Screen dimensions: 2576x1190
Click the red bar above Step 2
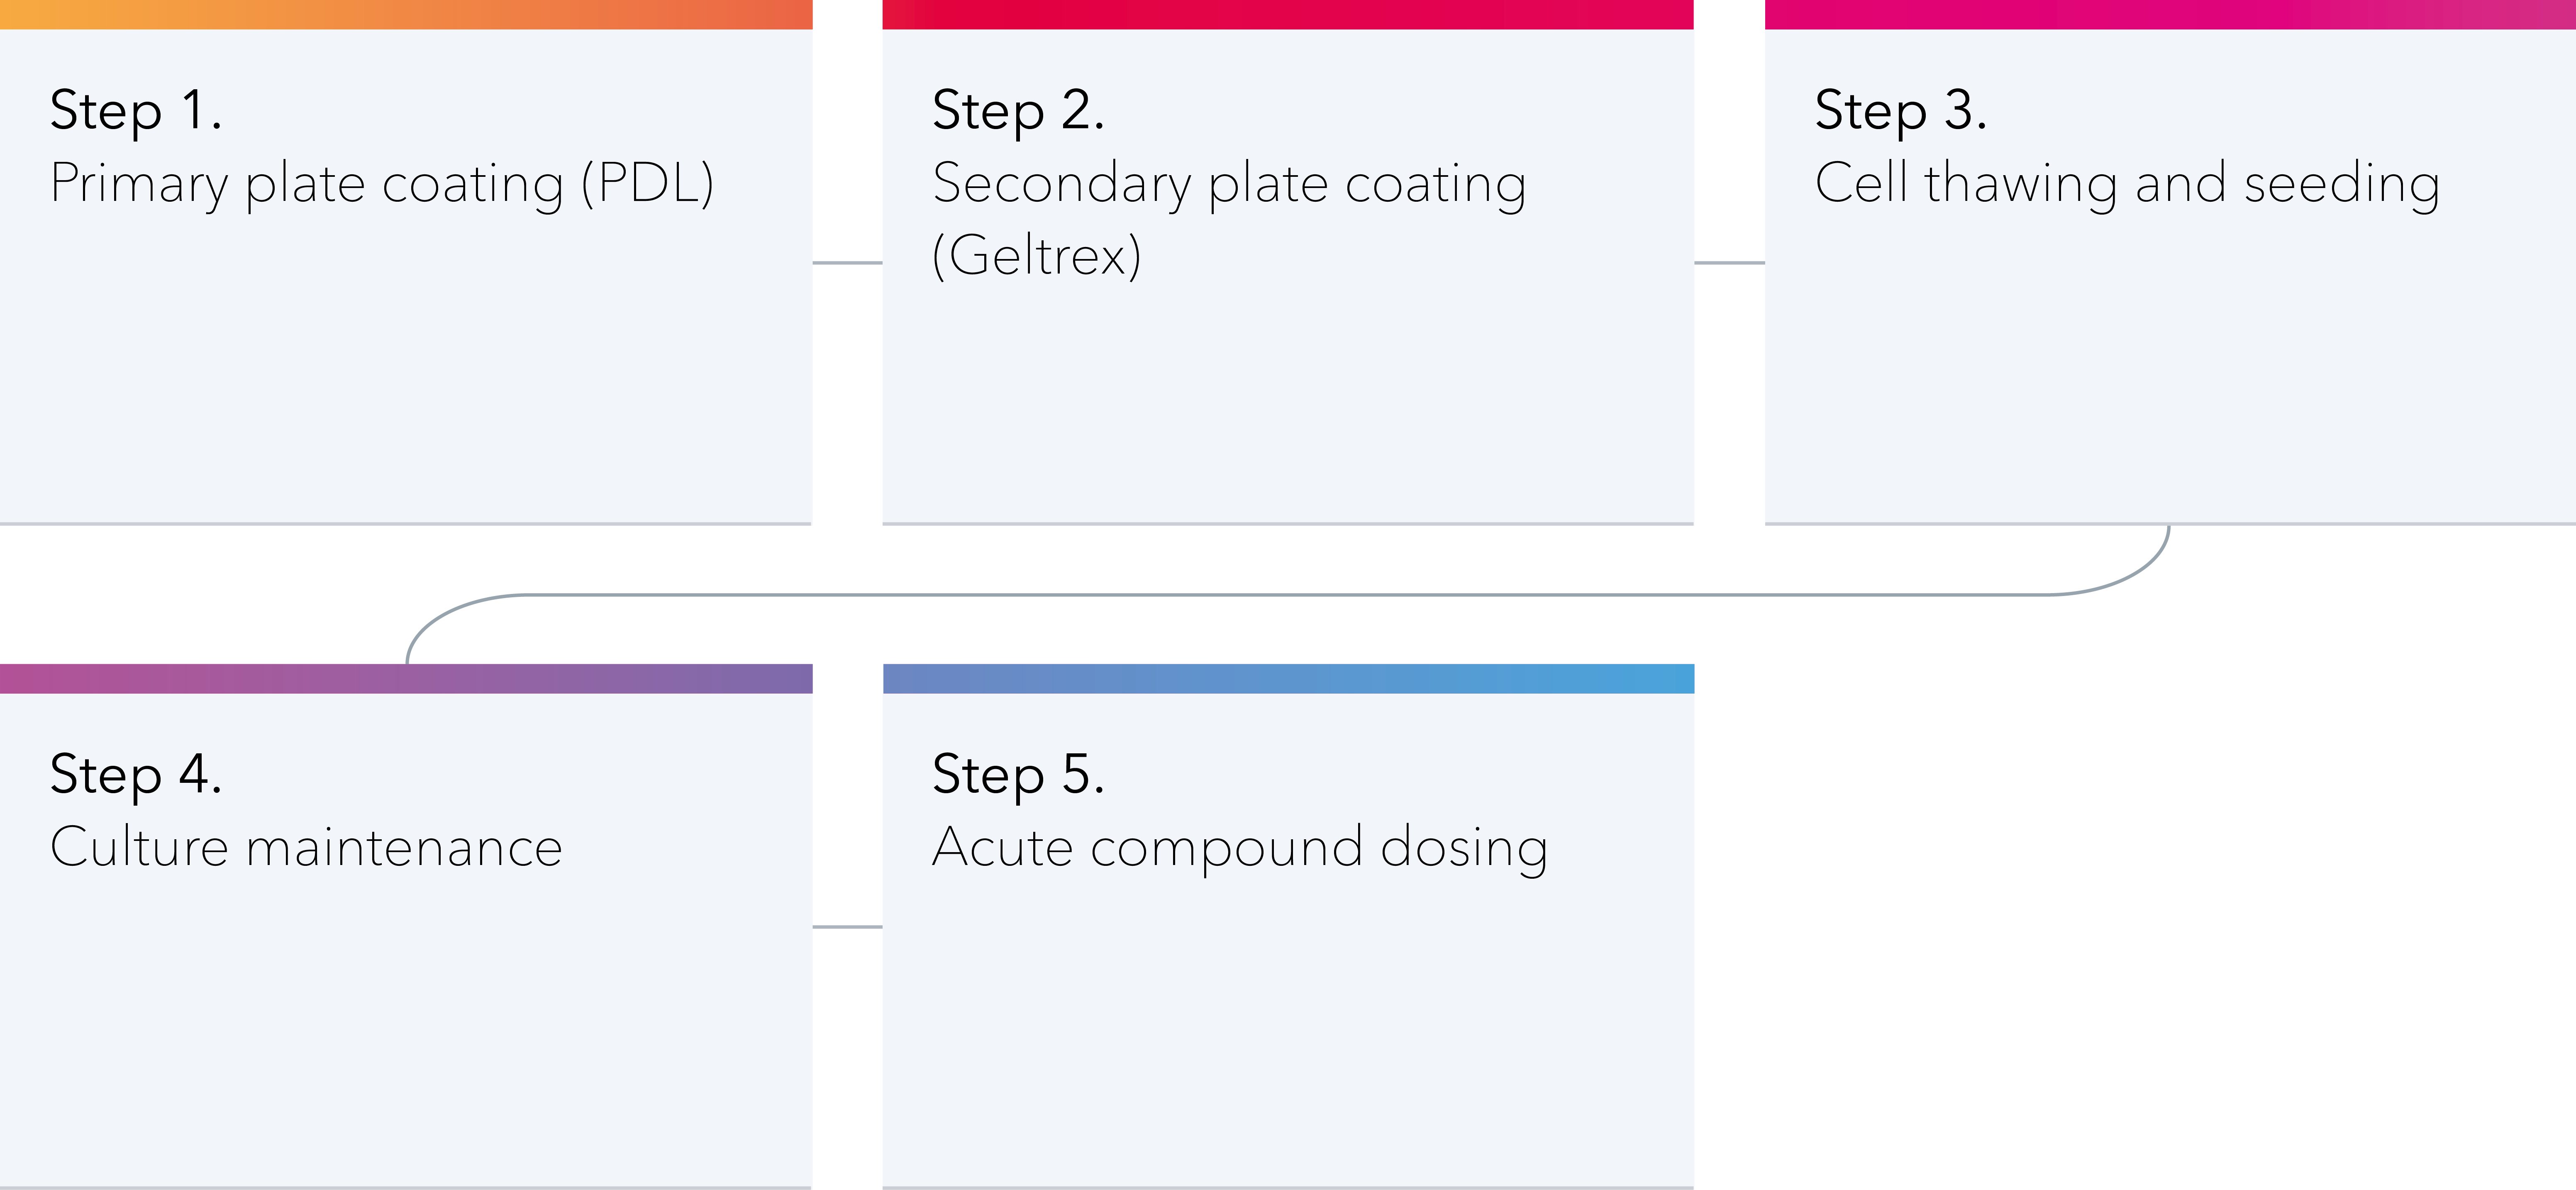point(1288,14)
